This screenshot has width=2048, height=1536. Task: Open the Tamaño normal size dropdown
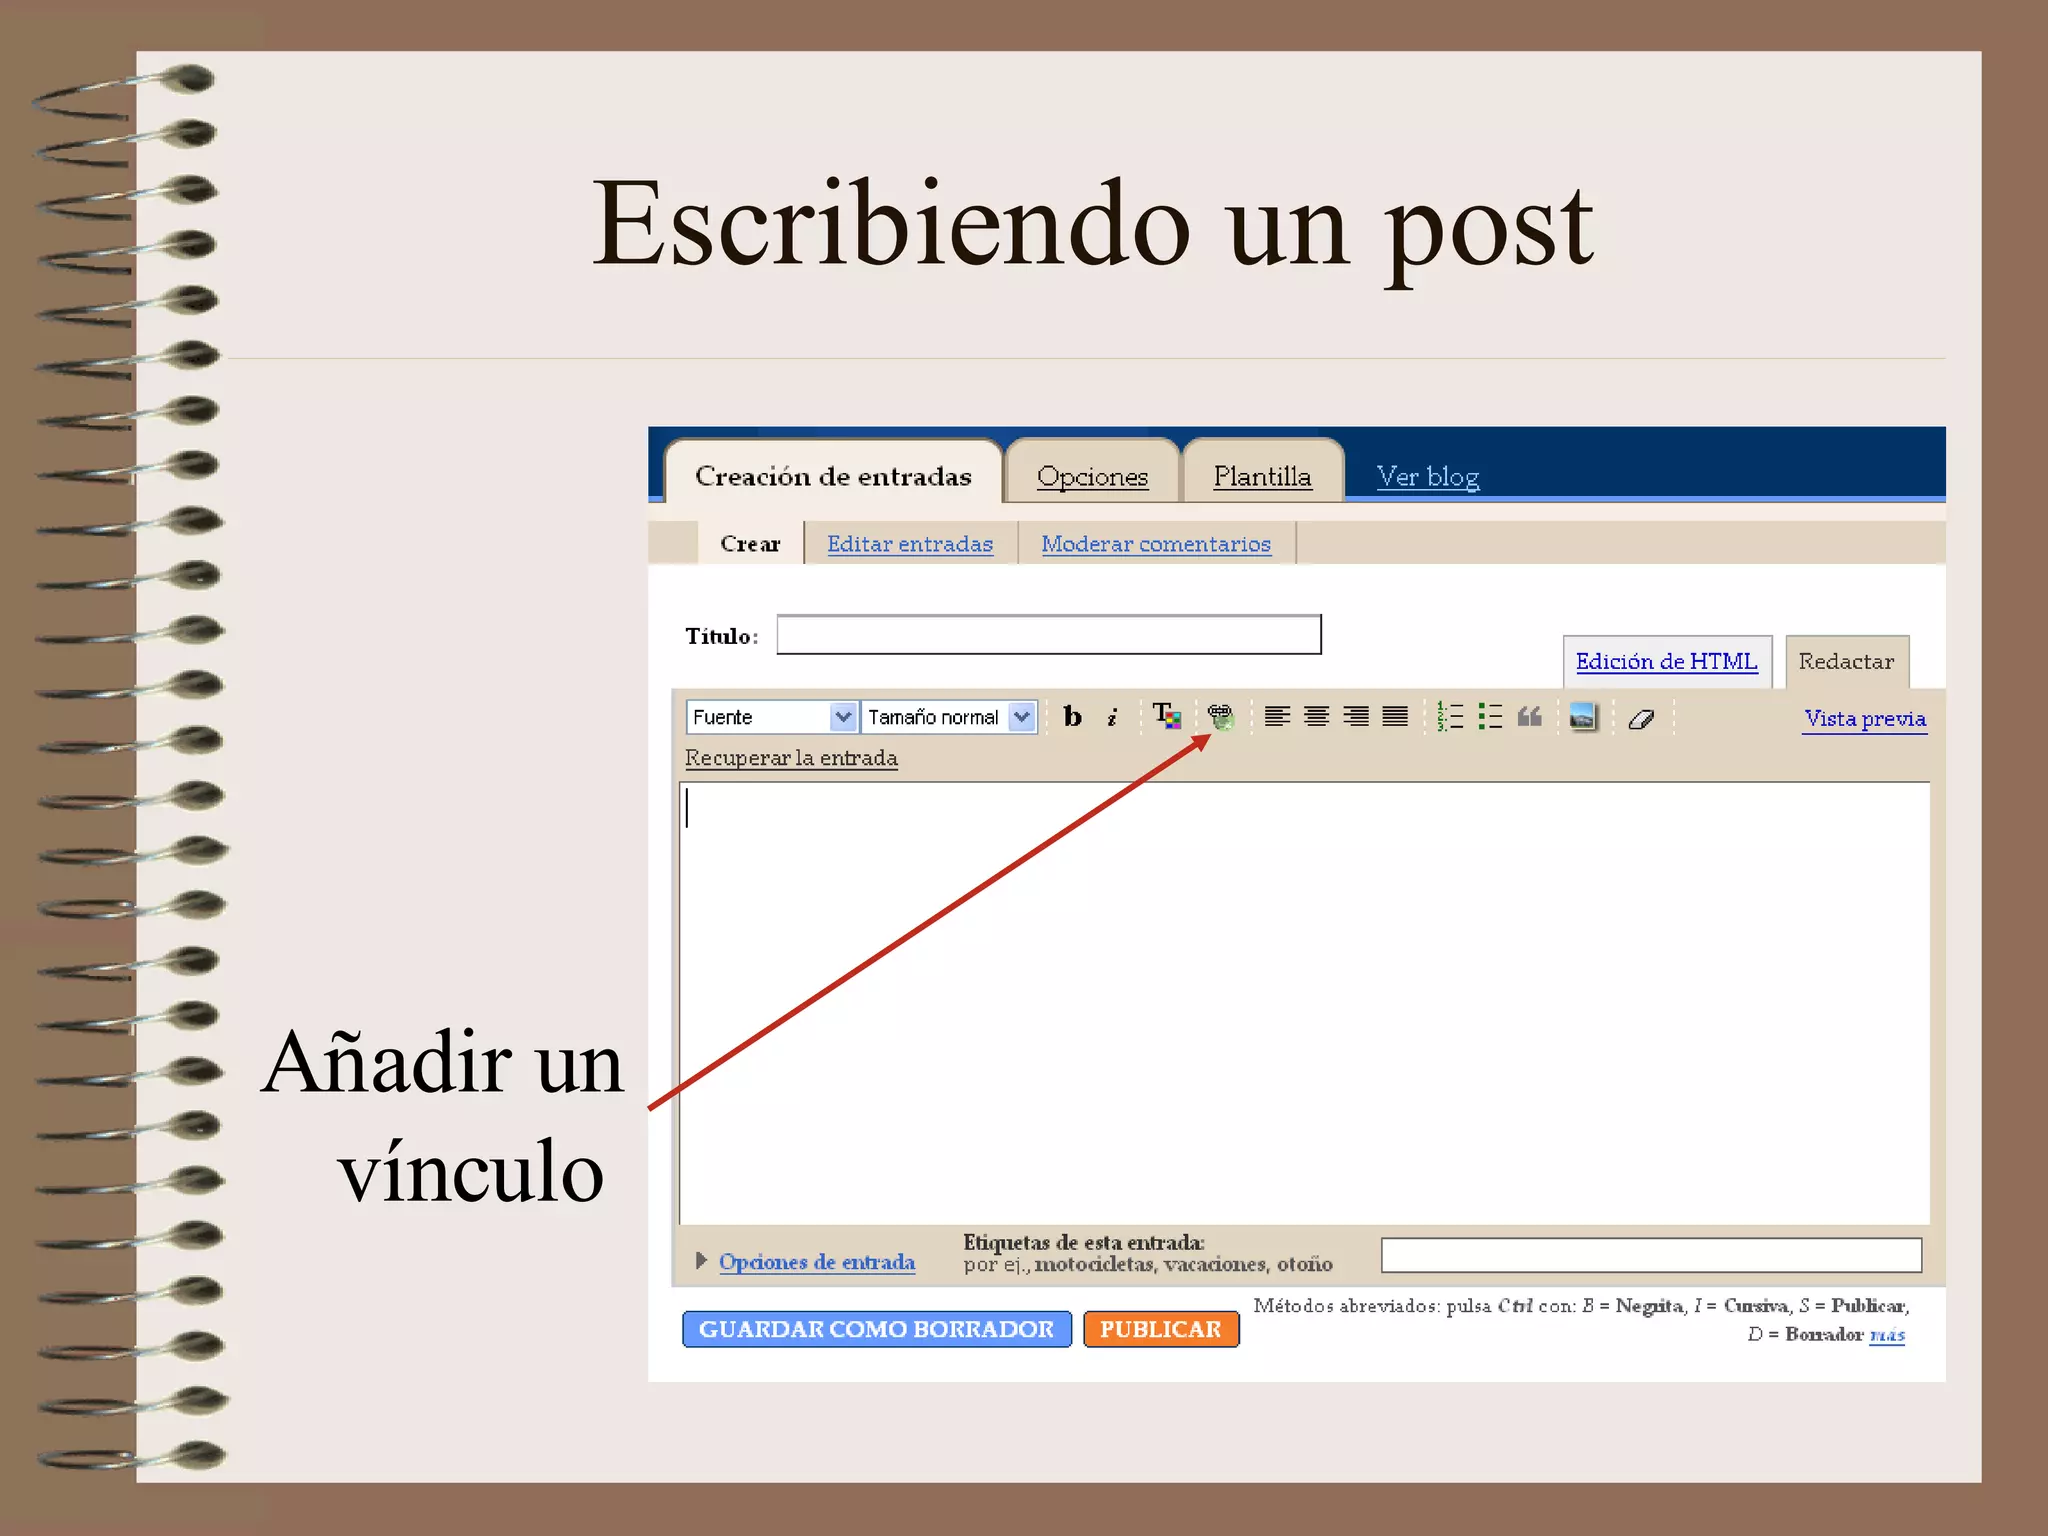[949, 717]
